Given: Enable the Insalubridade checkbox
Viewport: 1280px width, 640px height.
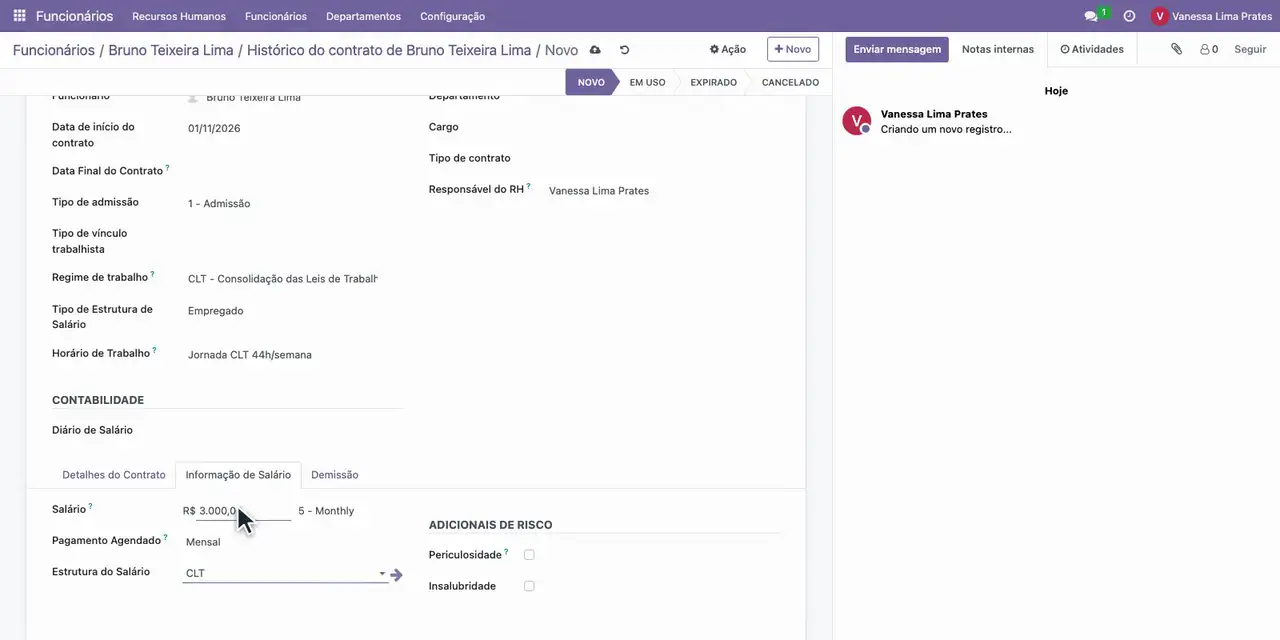Looking at the screenshot, I should click(529, 586).
